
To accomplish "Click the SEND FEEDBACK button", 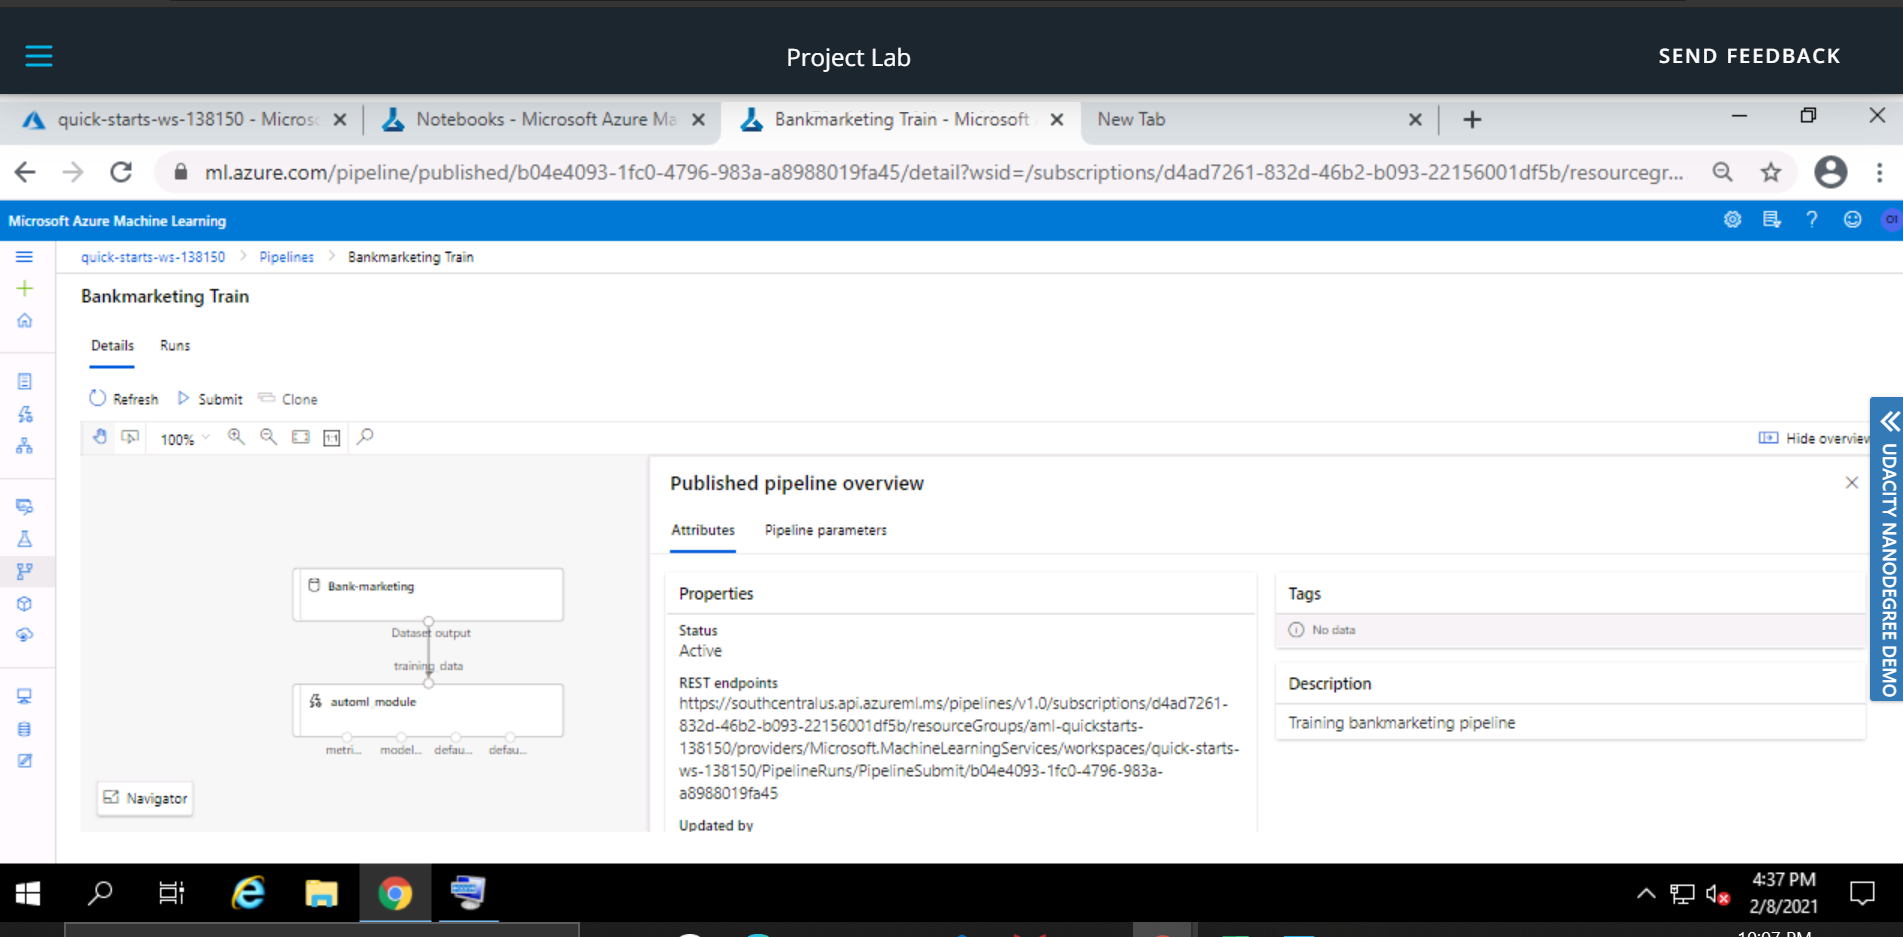I will click(1749, 56).
